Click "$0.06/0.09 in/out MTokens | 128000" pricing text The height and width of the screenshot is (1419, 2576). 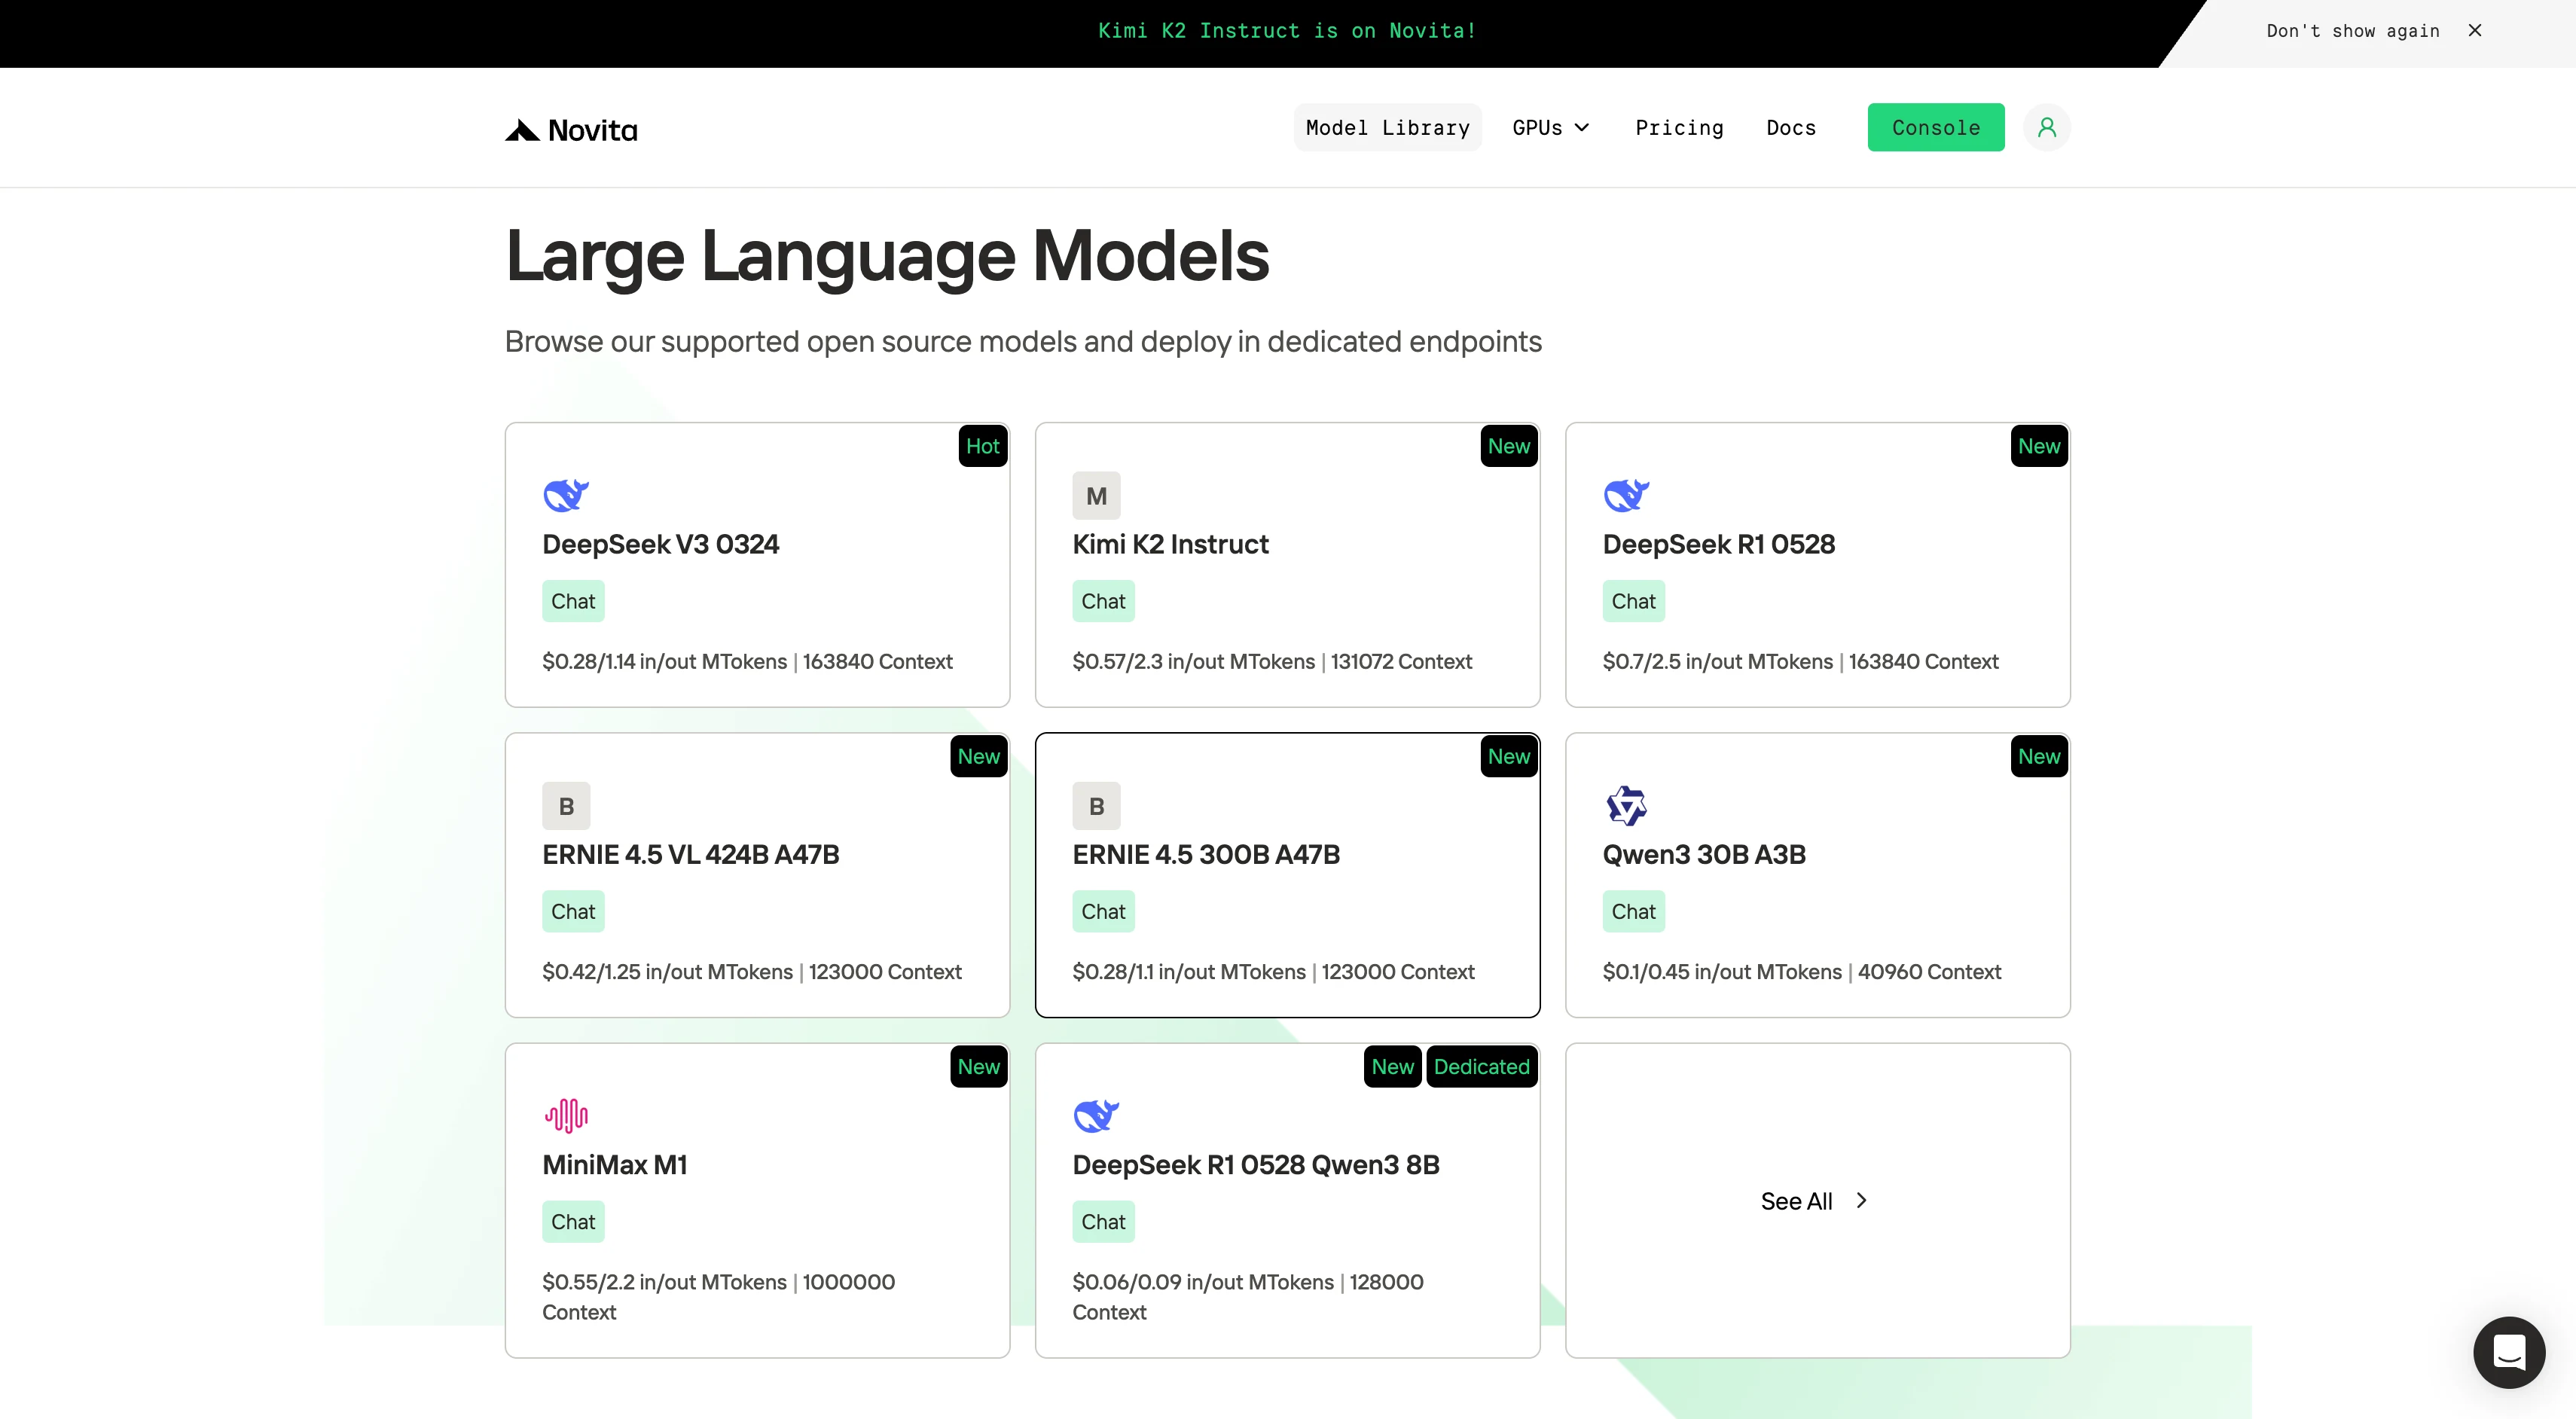click(x=1247, y=1281)
